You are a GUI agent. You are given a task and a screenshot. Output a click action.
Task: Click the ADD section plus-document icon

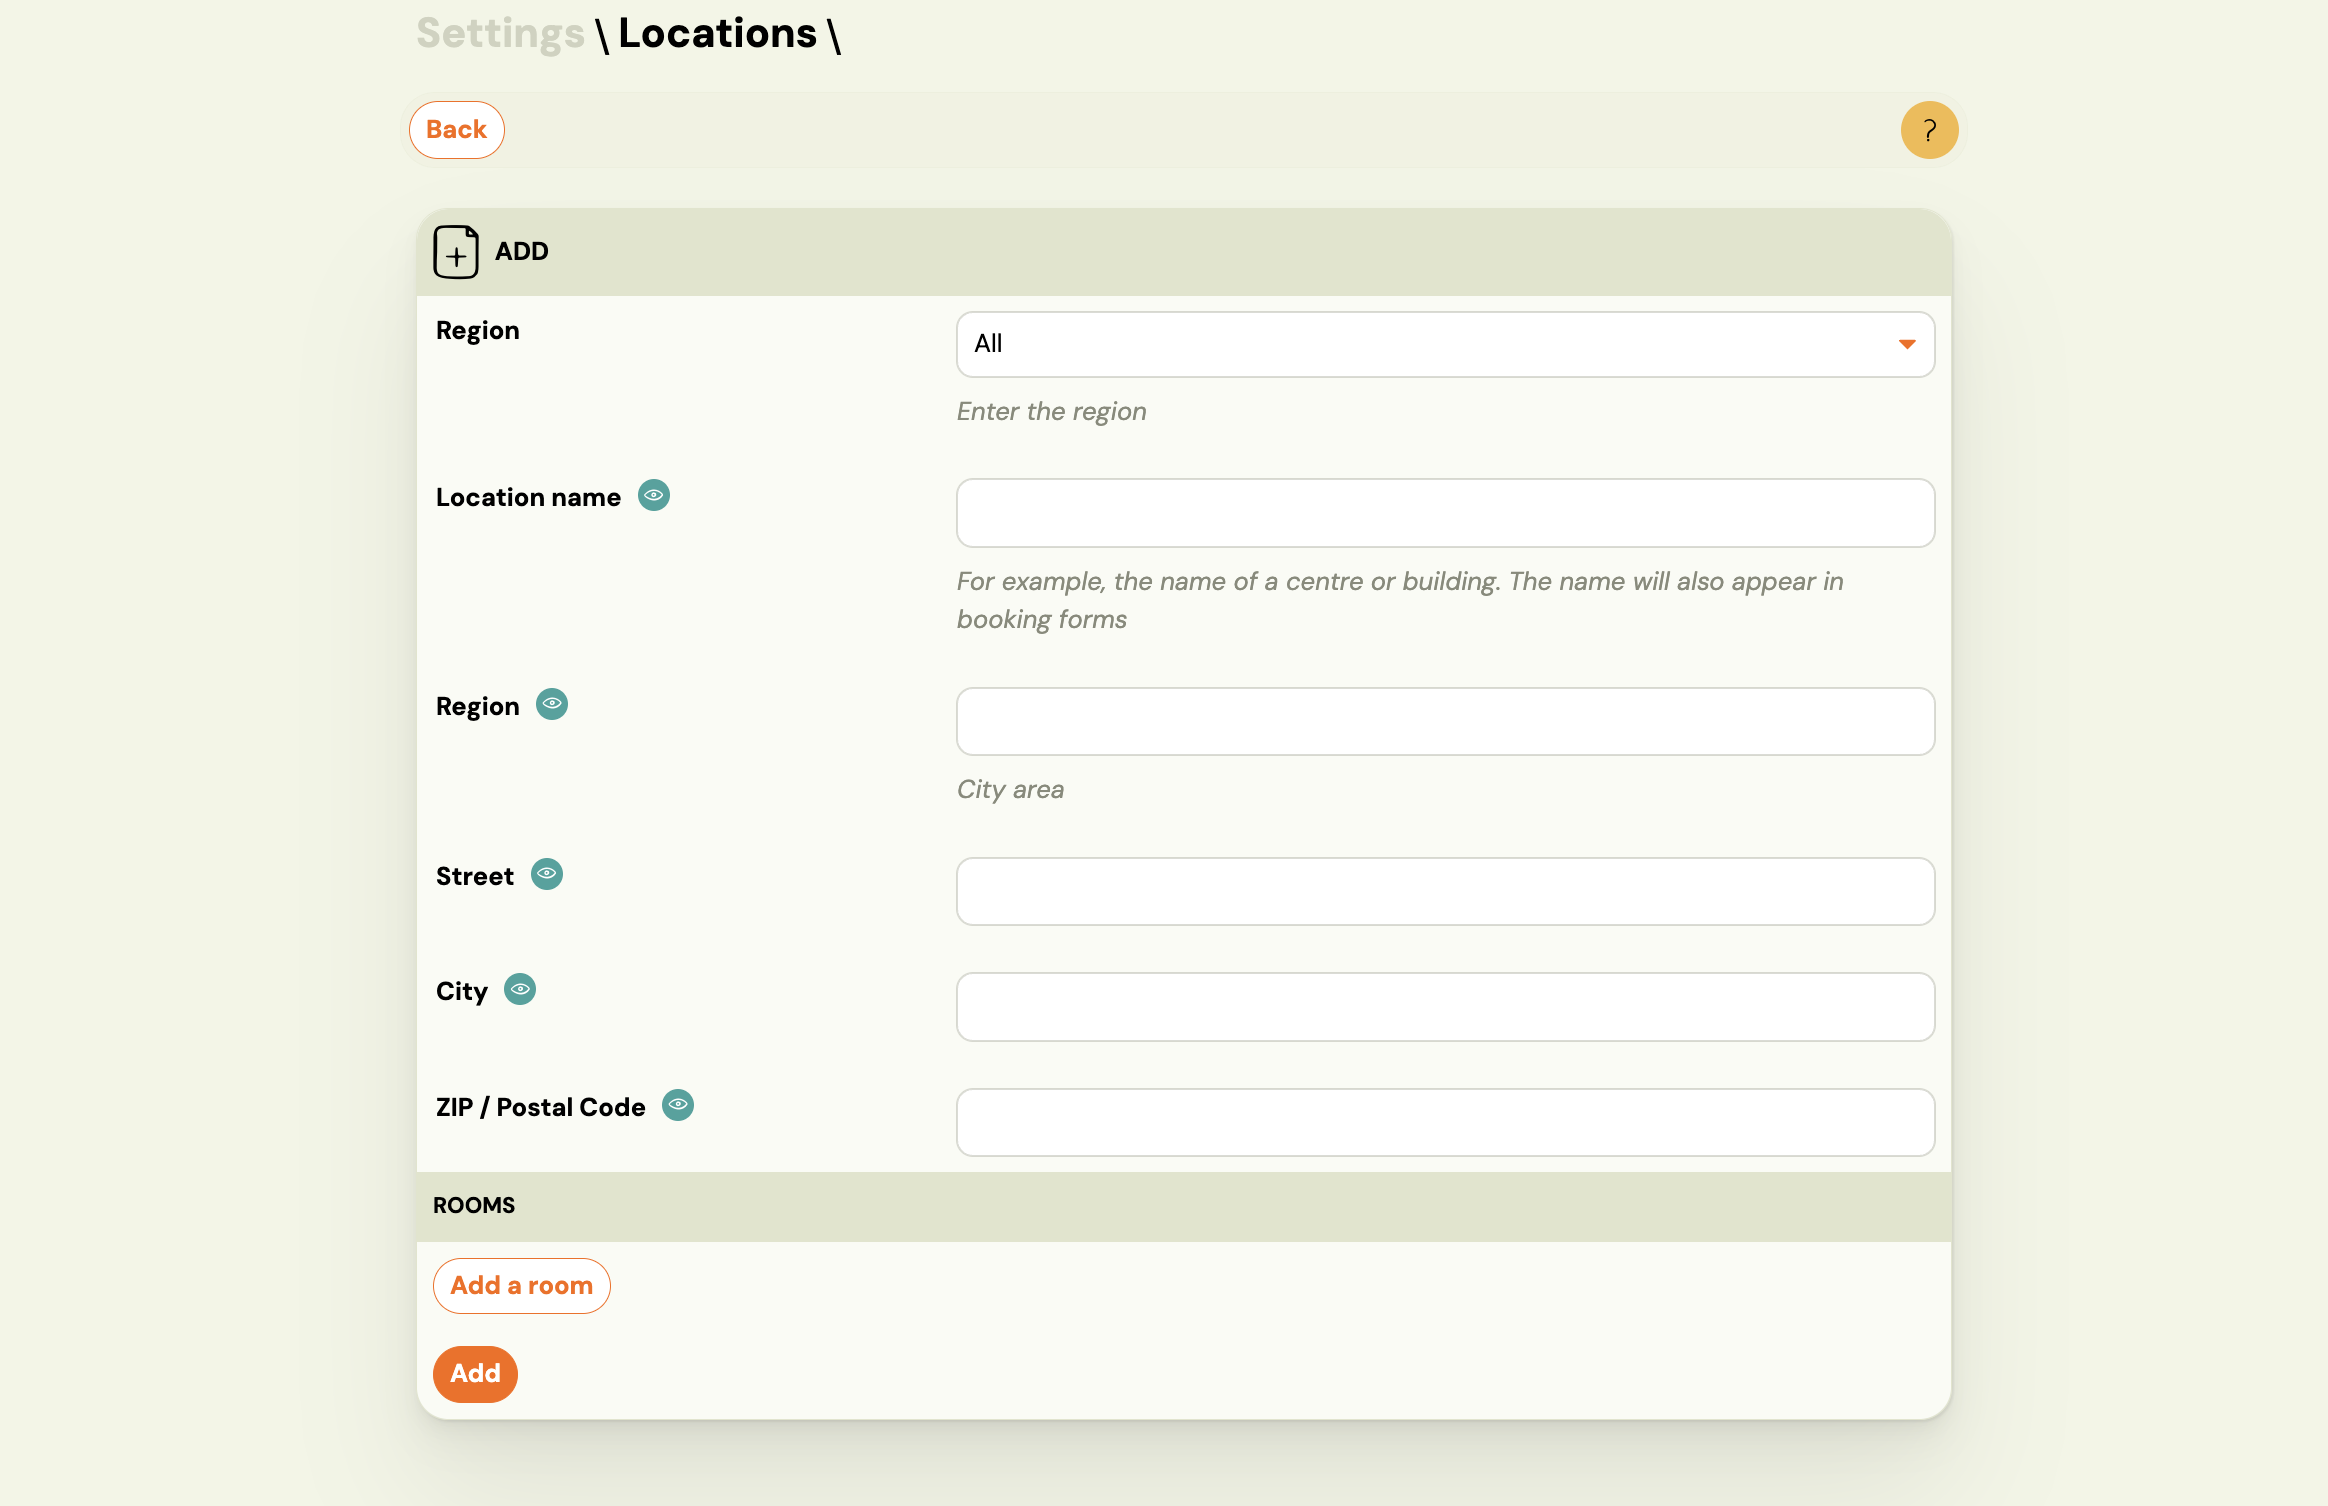tap(456, 252)
